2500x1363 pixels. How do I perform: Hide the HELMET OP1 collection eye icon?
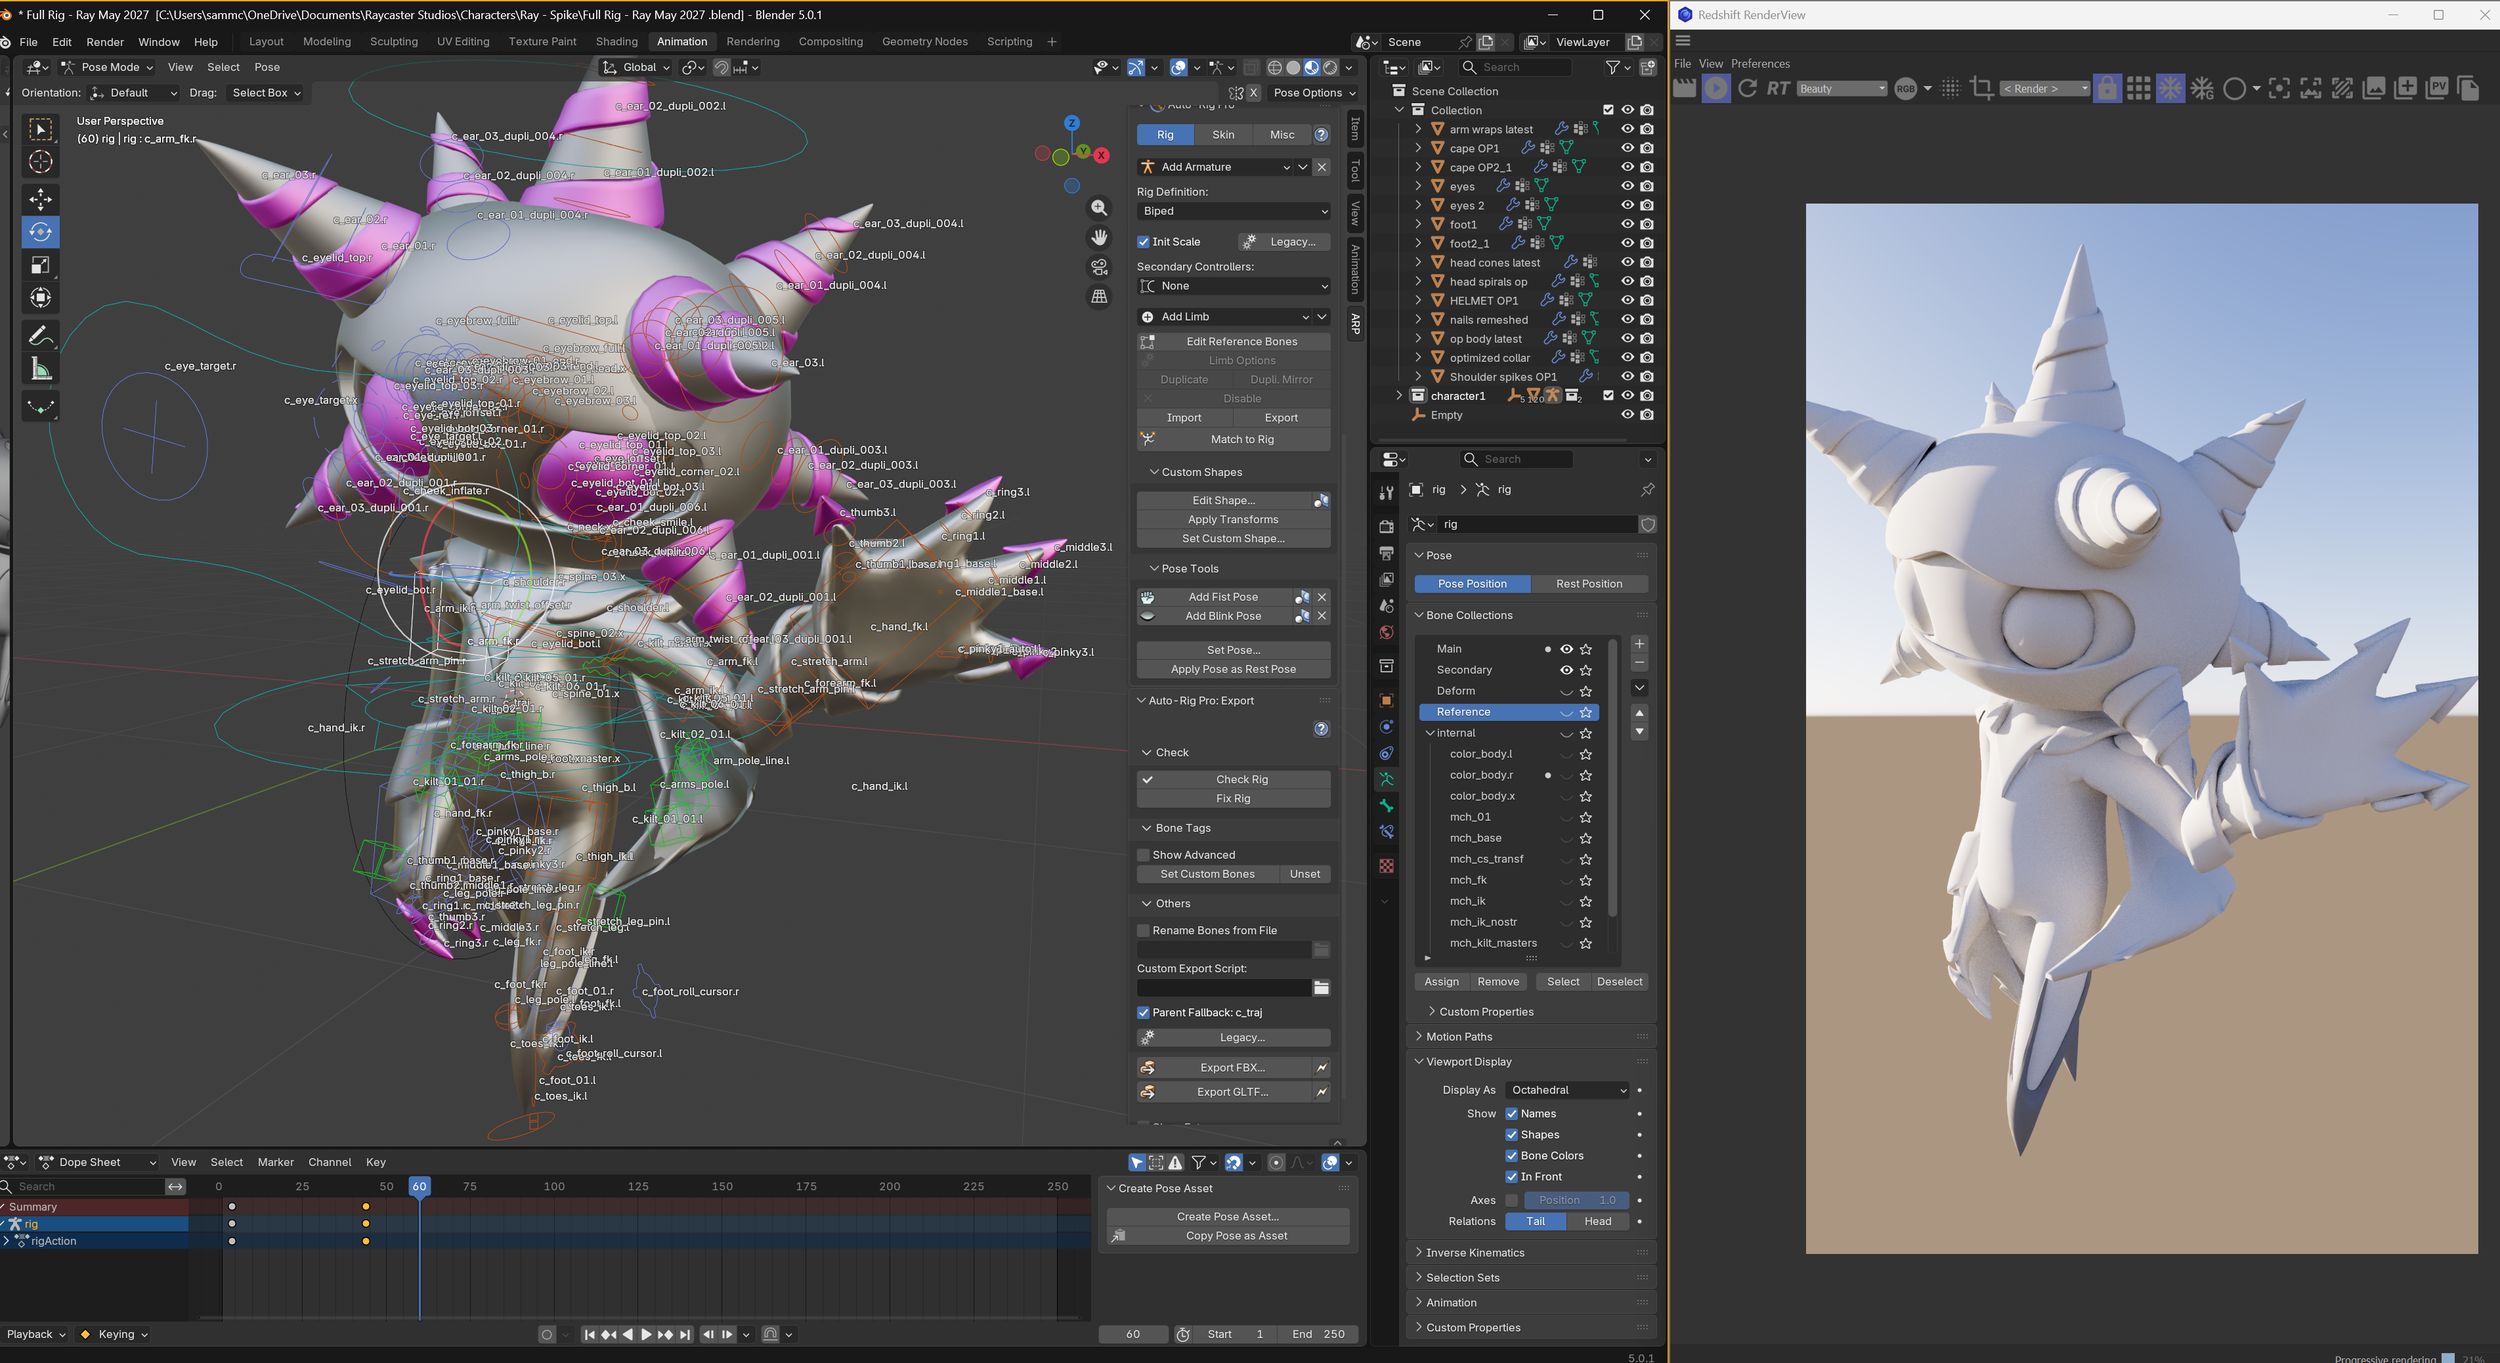(1627, 301)
